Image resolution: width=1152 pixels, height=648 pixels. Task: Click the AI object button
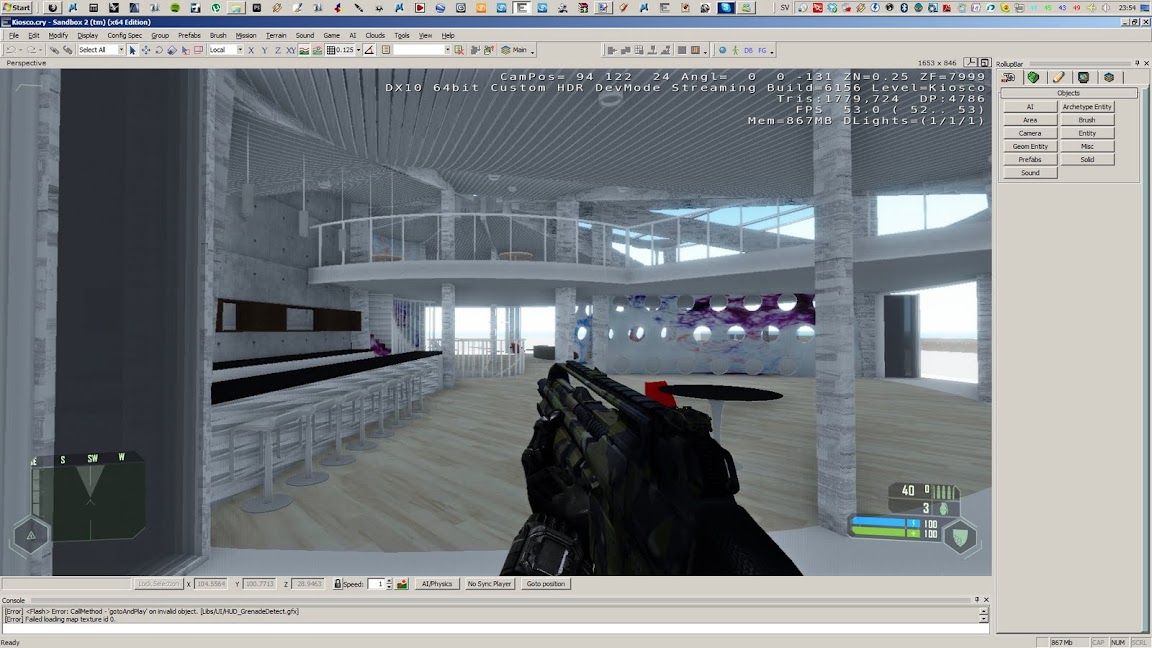(1030, 107)
